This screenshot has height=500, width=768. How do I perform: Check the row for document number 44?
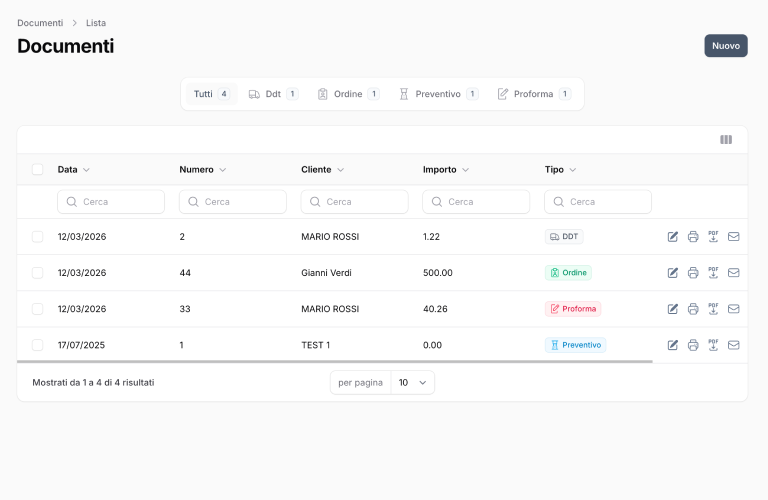38,273
